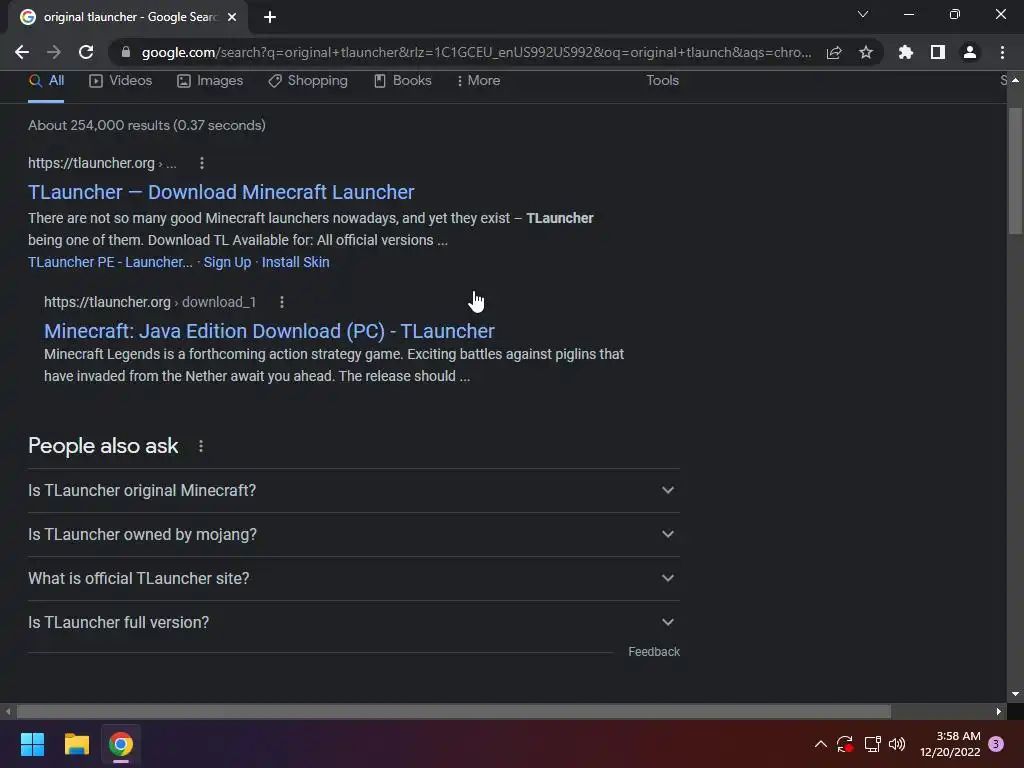Switch to Books results
Viewport: 1024px width, 768px height.
pyautogui.click(x=402, y=81)
